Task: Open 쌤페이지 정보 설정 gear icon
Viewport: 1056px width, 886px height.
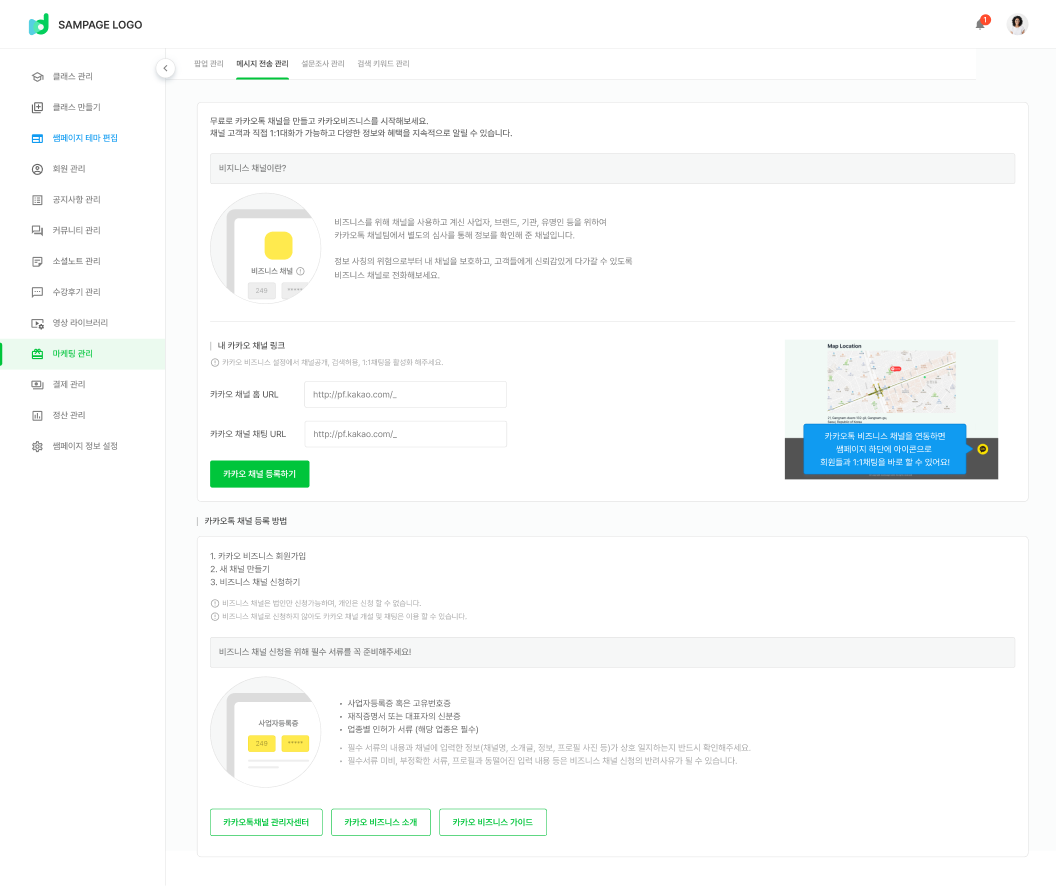Action: coord(37,446)
